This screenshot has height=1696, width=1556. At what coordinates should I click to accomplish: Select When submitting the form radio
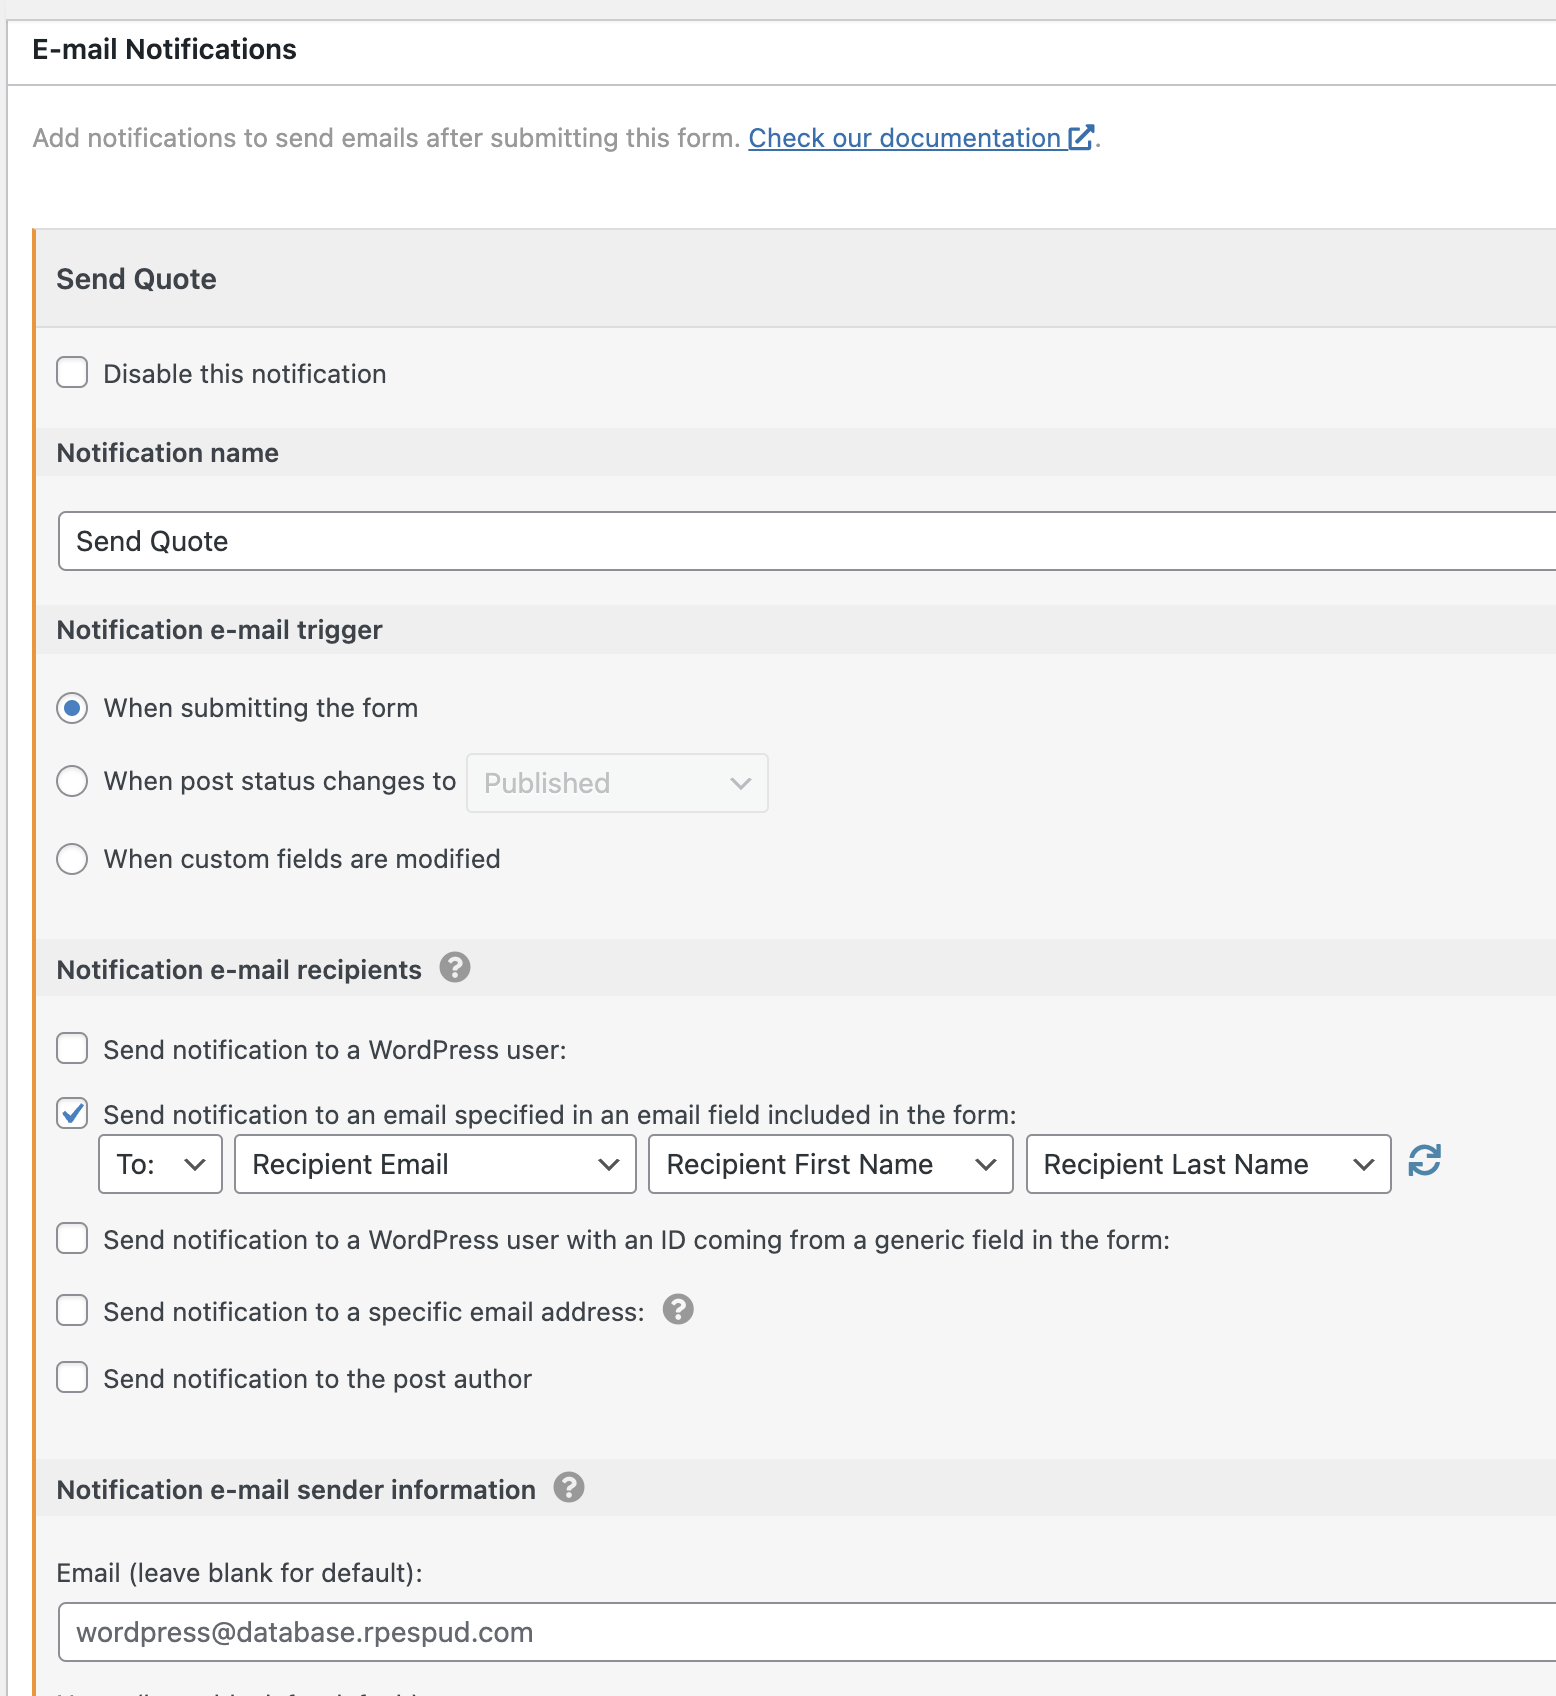pos(72,709)
